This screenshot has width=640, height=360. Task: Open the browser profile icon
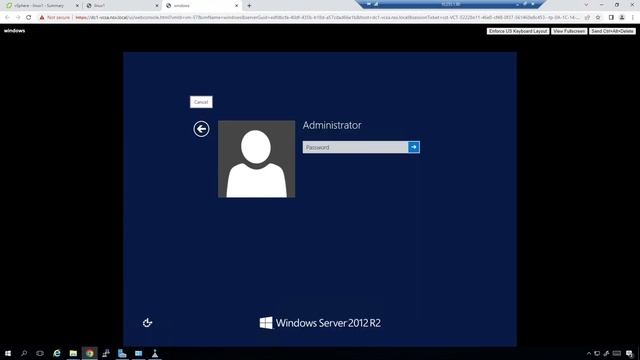(622, 18)
